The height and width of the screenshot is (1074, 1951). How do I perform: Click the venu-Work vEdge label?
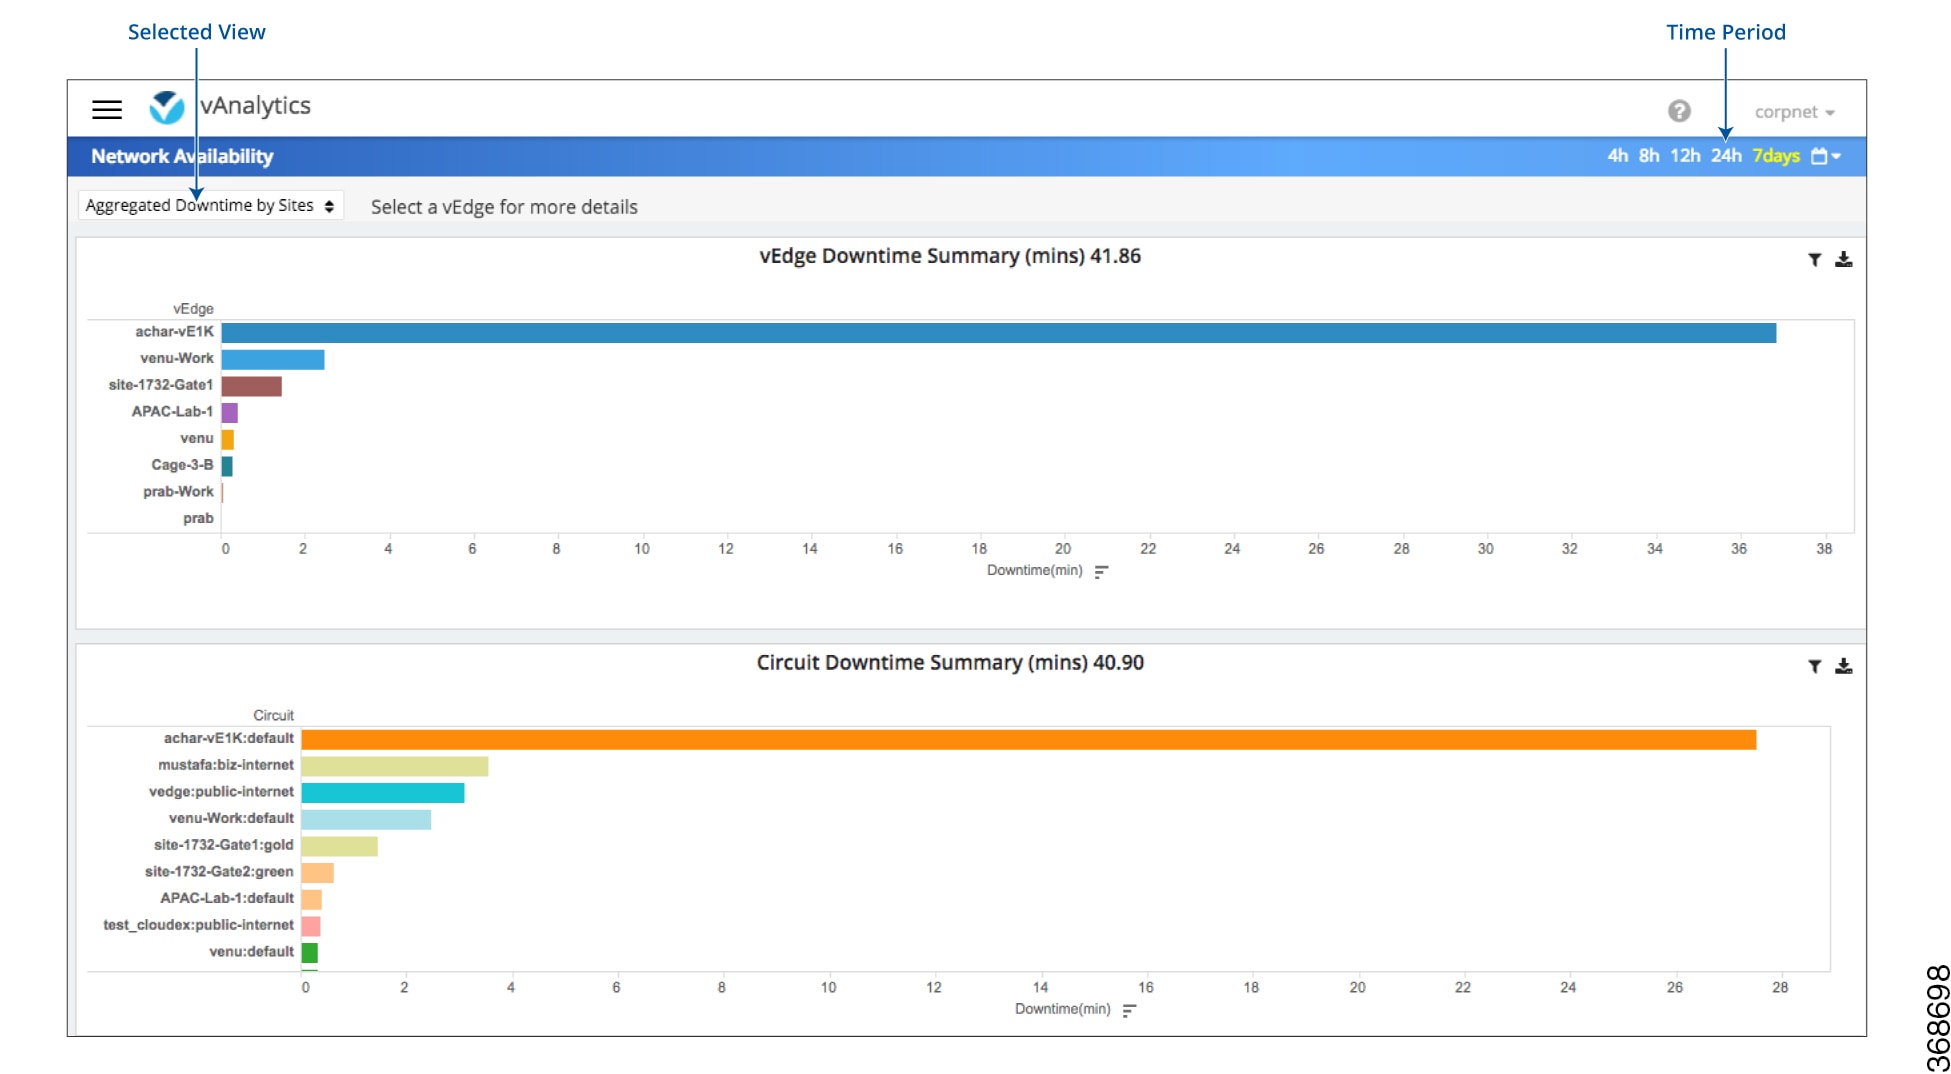point(177,358)
